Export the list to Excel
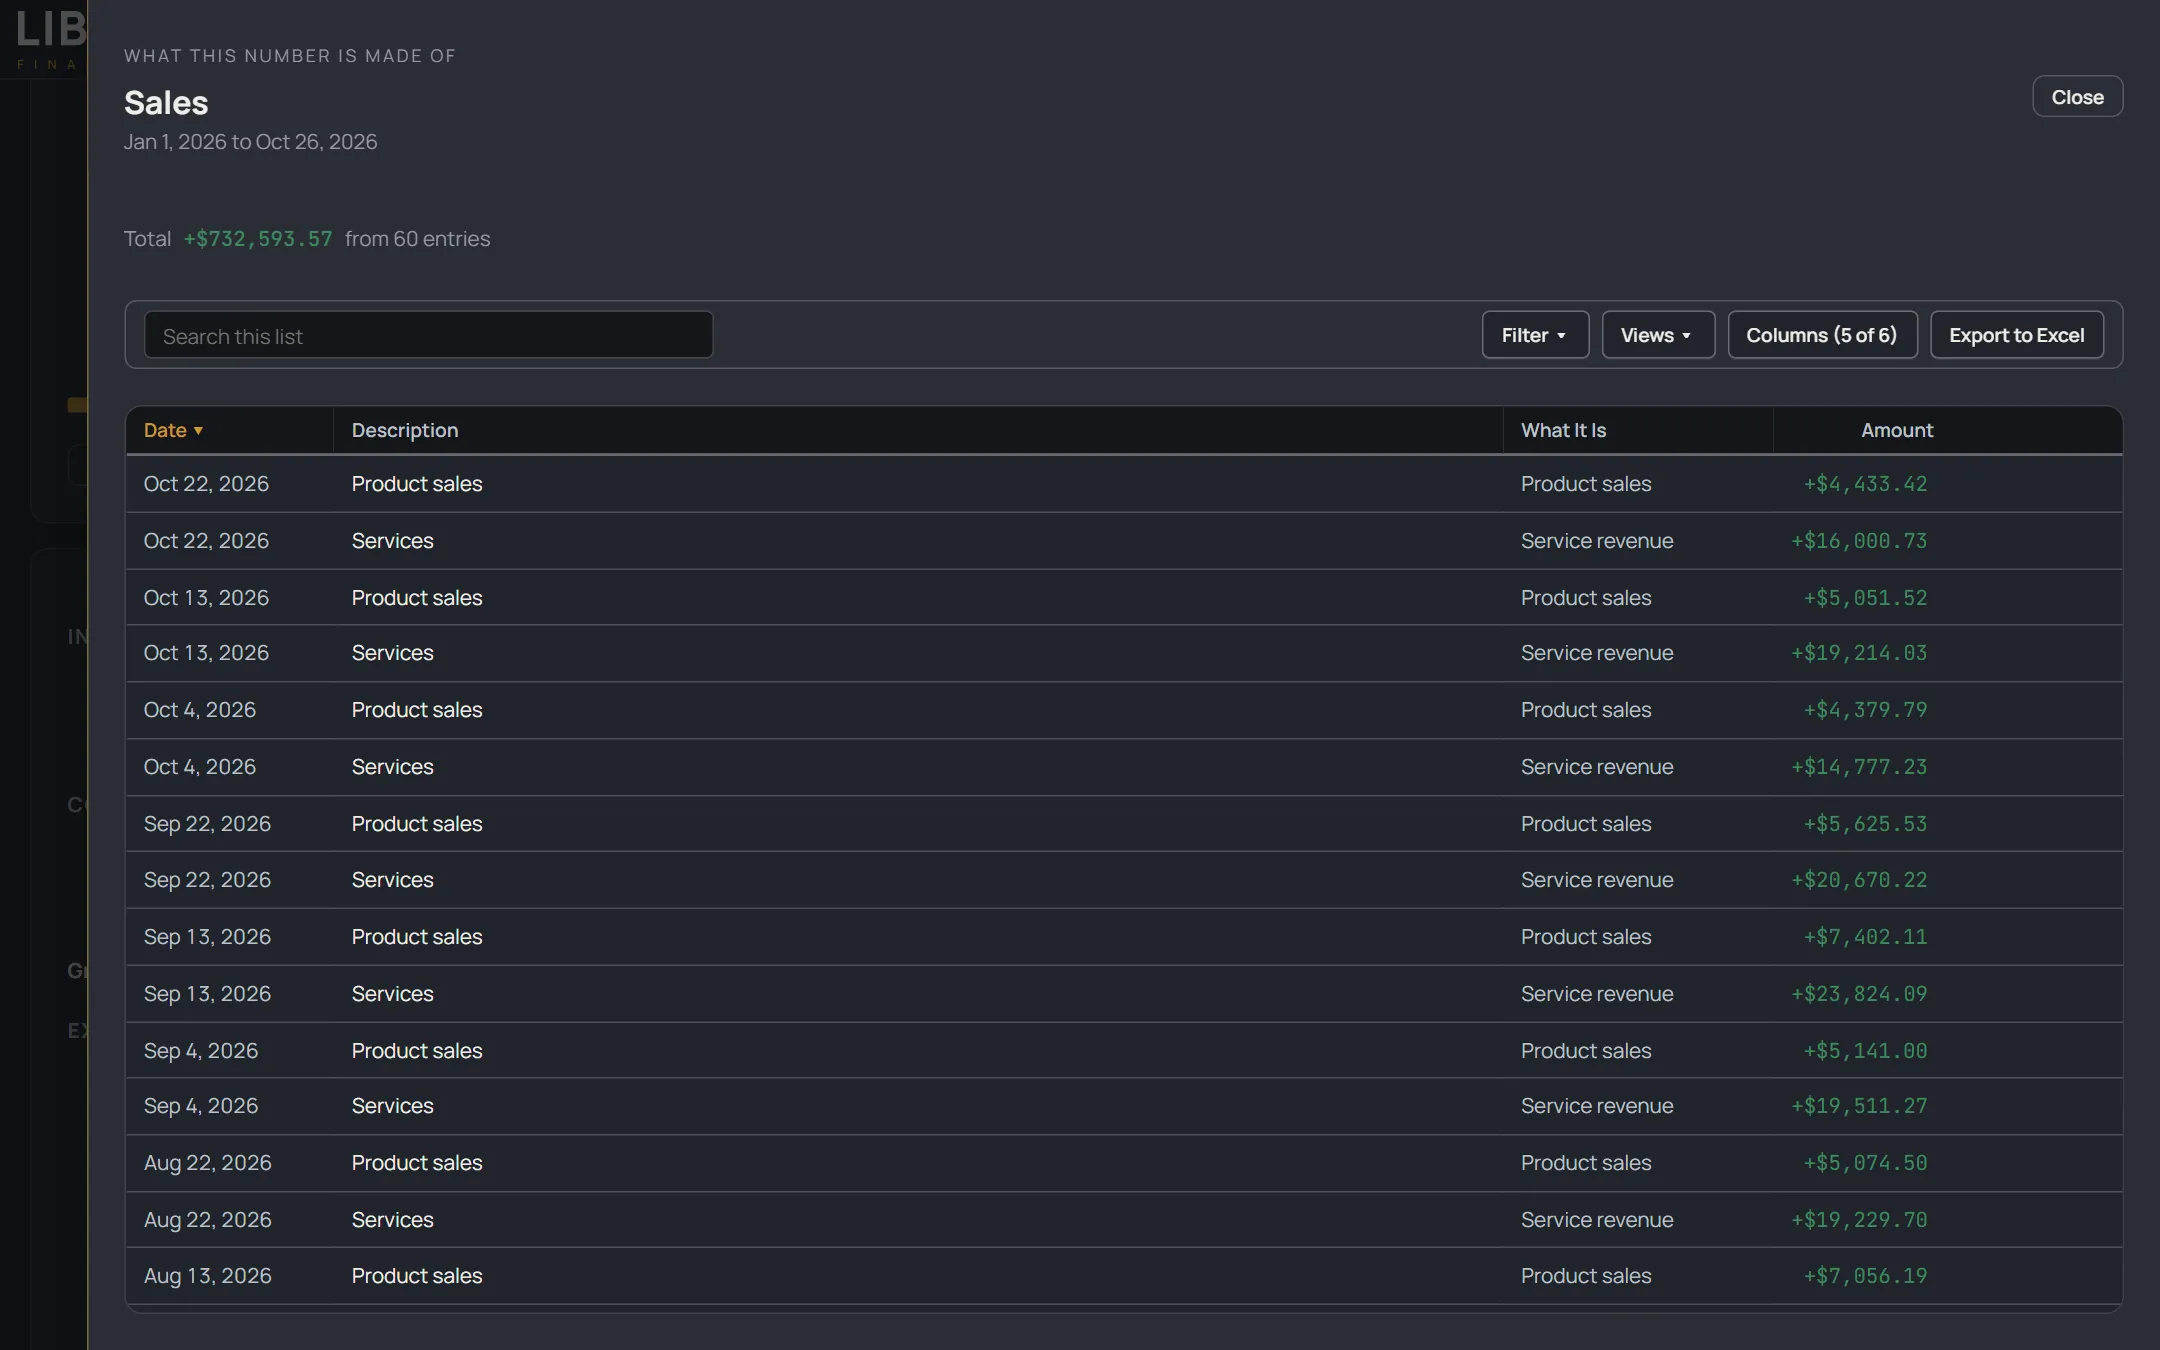2160x1350 pixels. (x=2016, y=335)
